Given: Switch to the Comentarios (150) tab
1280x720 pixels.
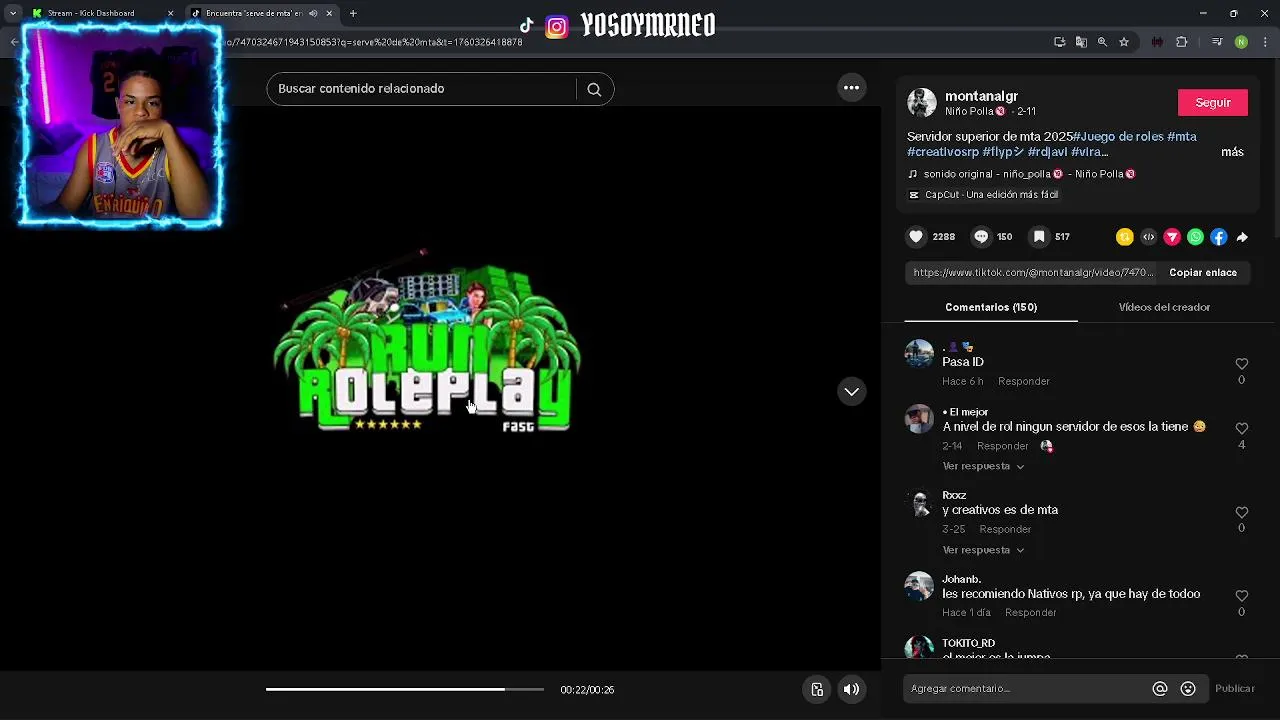Looking at the screenshot, I should point(991,307).
